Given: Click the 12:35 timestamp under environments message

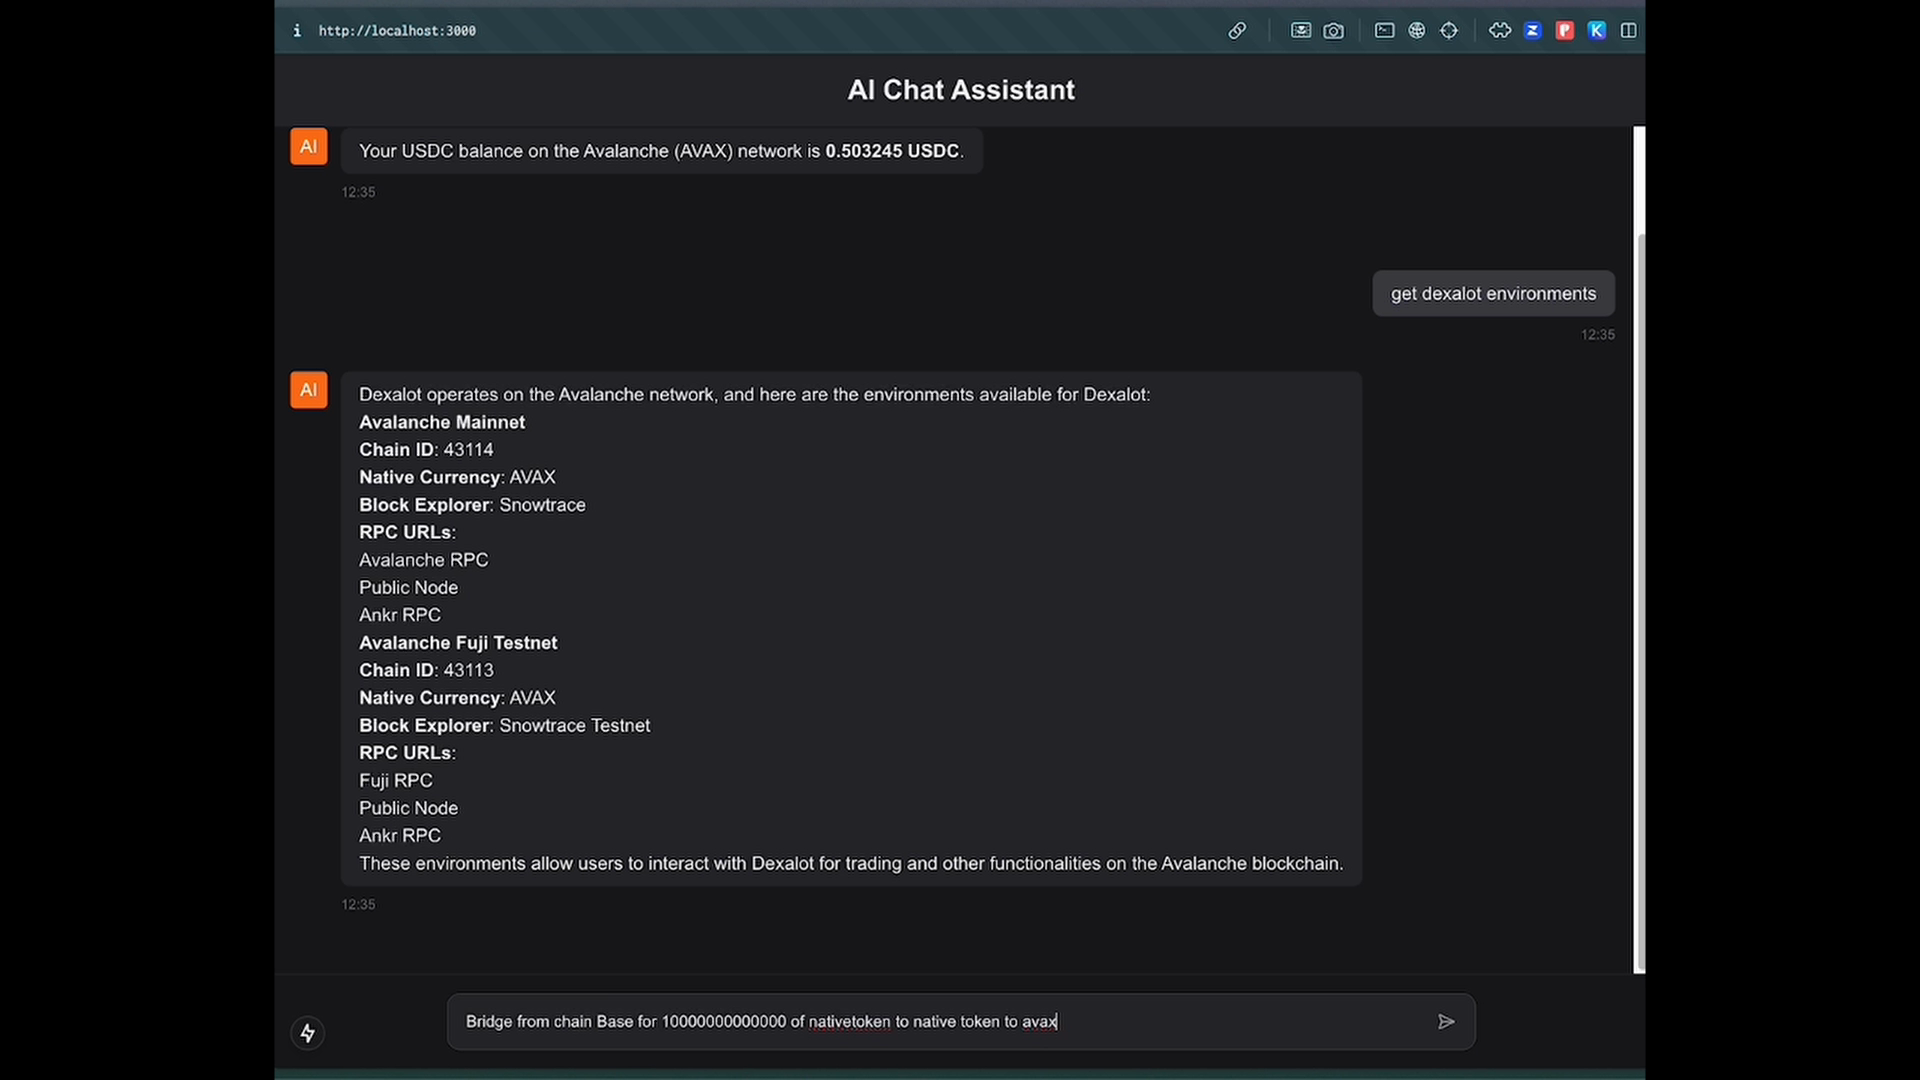Looking at the screenshot, I should (358, 904).
